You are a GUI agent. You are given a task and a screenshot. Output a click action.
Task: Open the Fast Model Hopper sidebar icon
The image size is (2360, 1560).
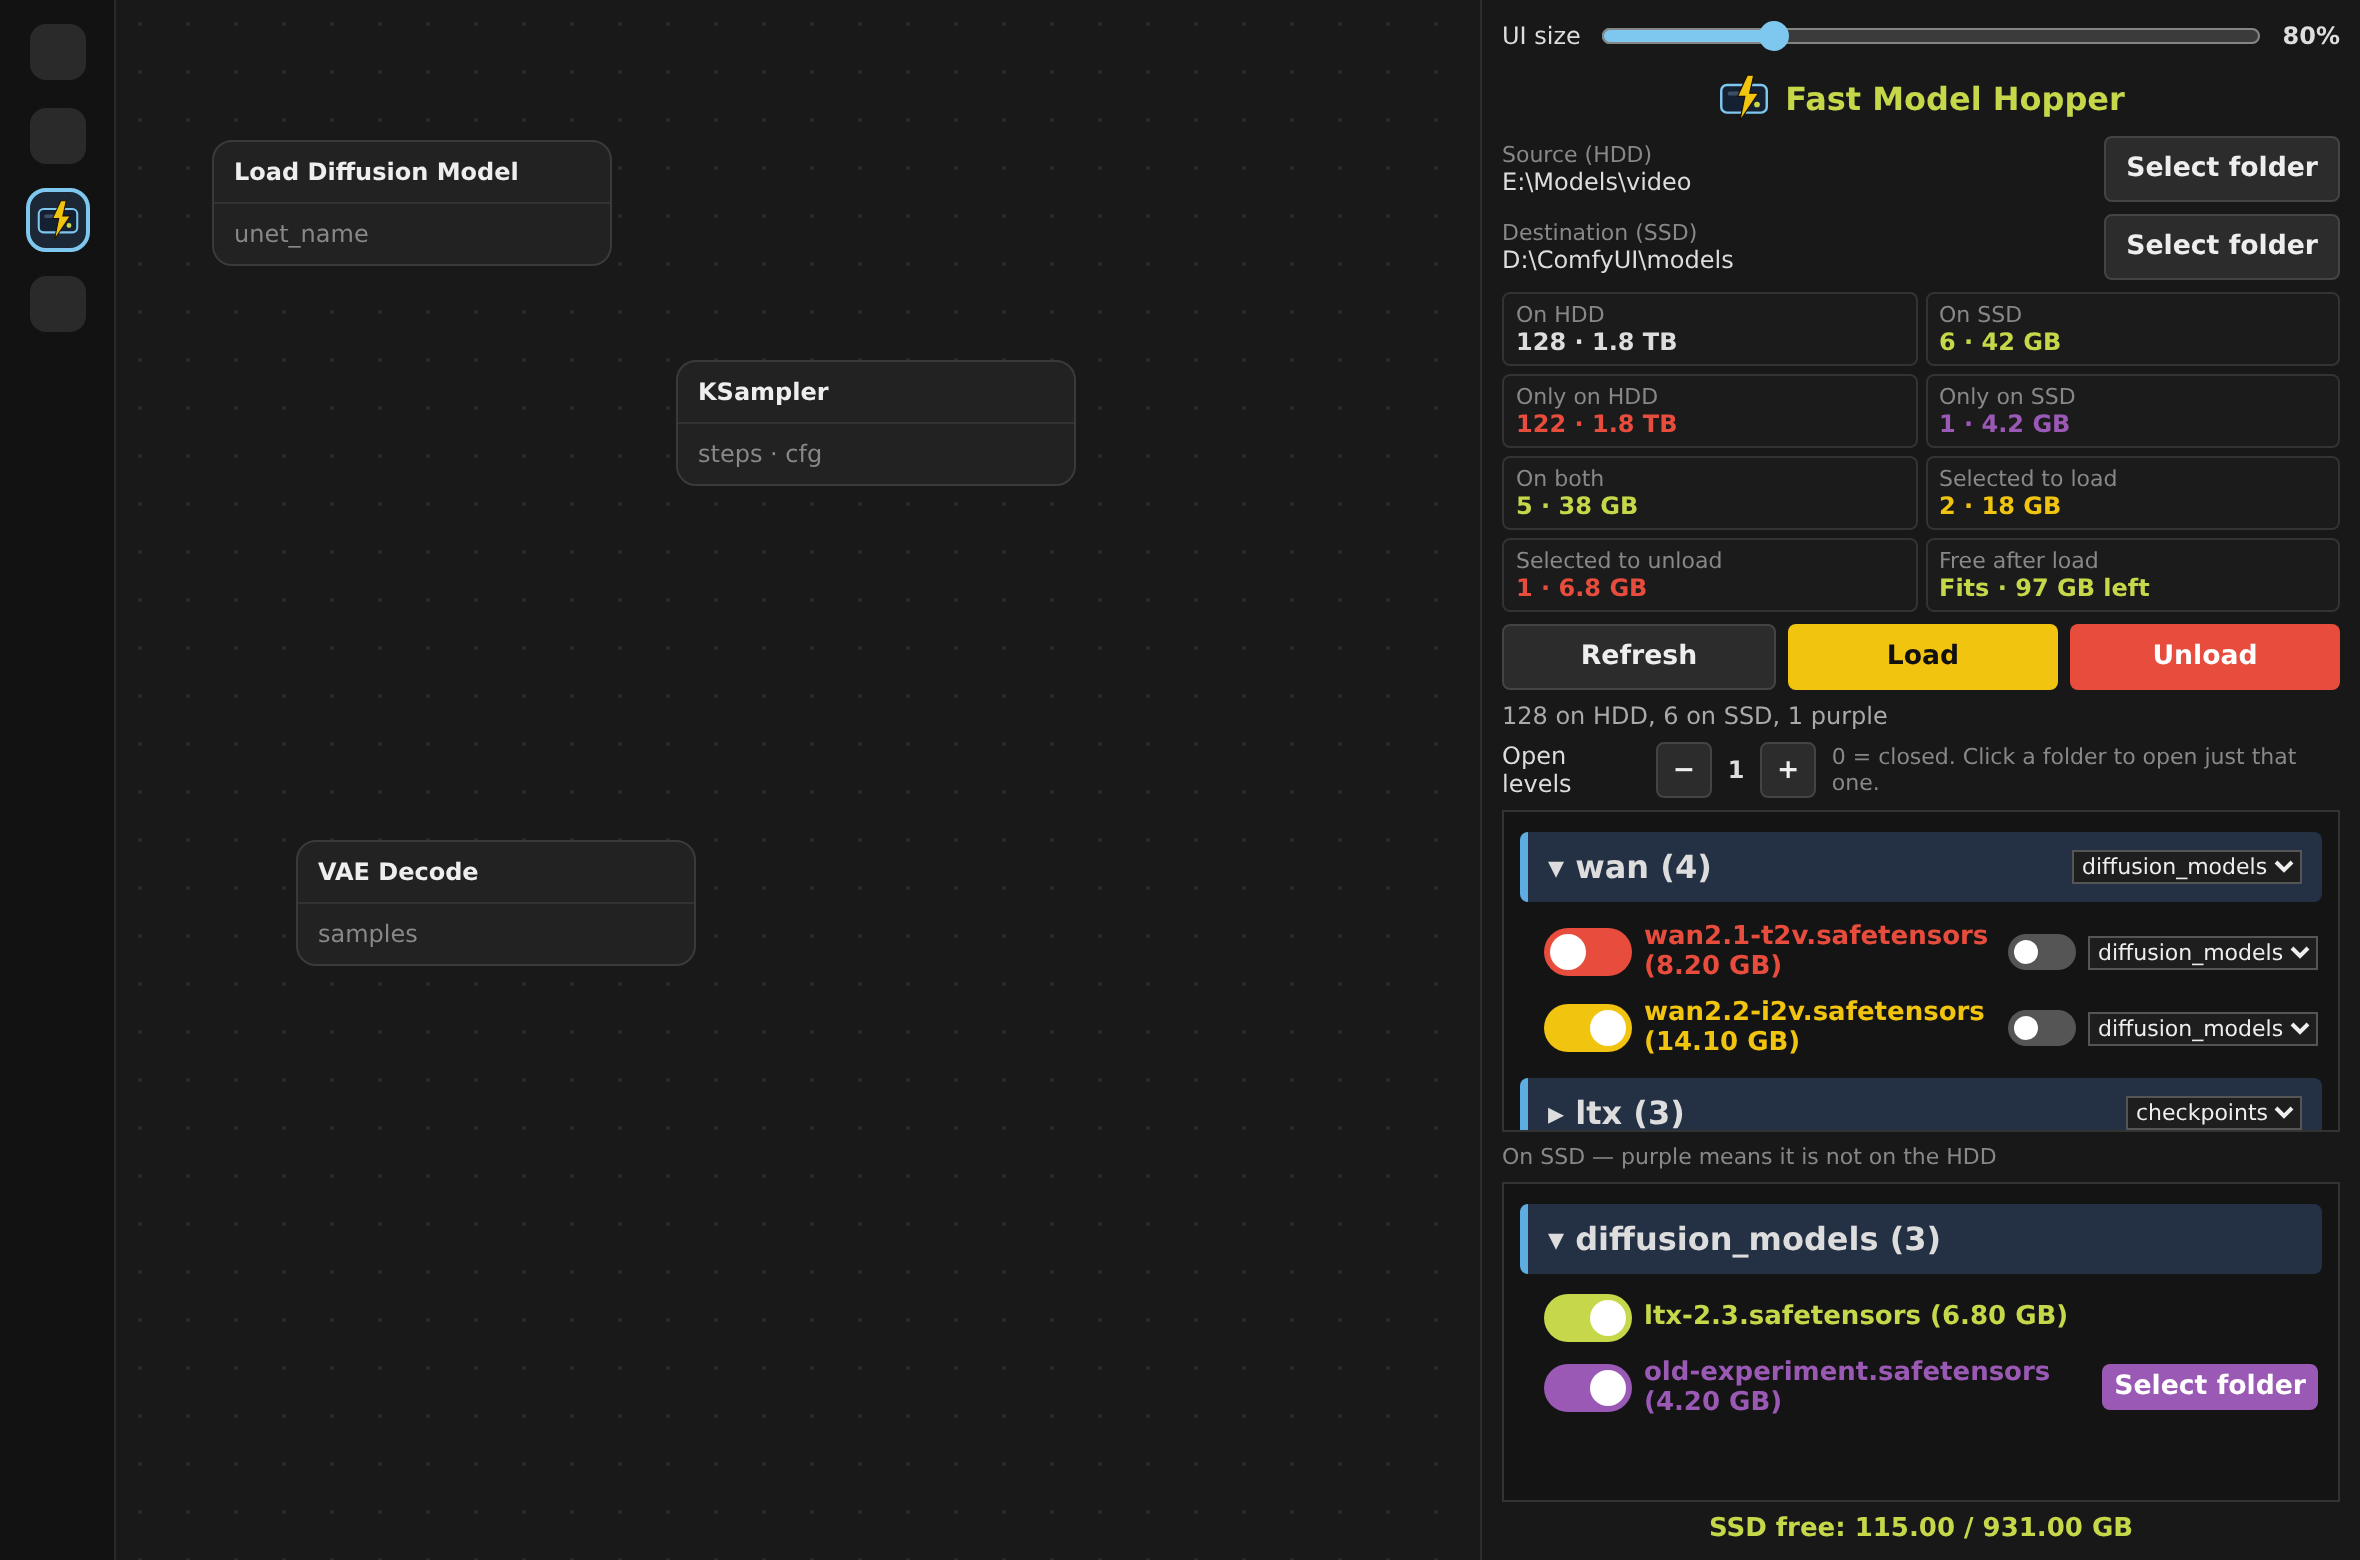pyautogui.click(x=58, y=220)
